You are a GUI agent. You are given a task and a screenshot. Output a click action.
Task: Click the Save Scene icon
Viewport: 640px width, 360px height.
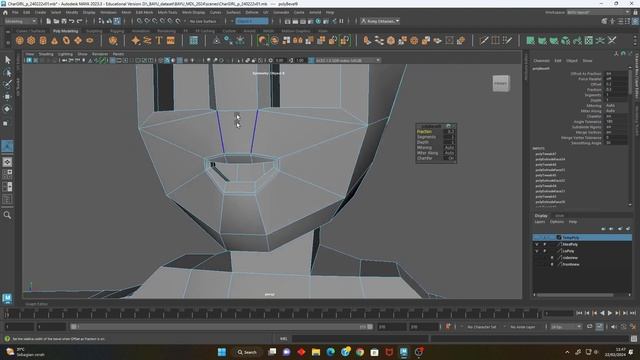[x=64, y=21]
